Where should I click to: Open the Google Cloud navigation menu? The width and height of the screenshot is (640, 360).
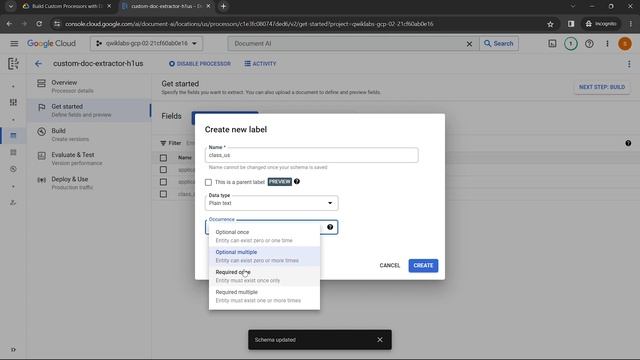coord(14,44)
